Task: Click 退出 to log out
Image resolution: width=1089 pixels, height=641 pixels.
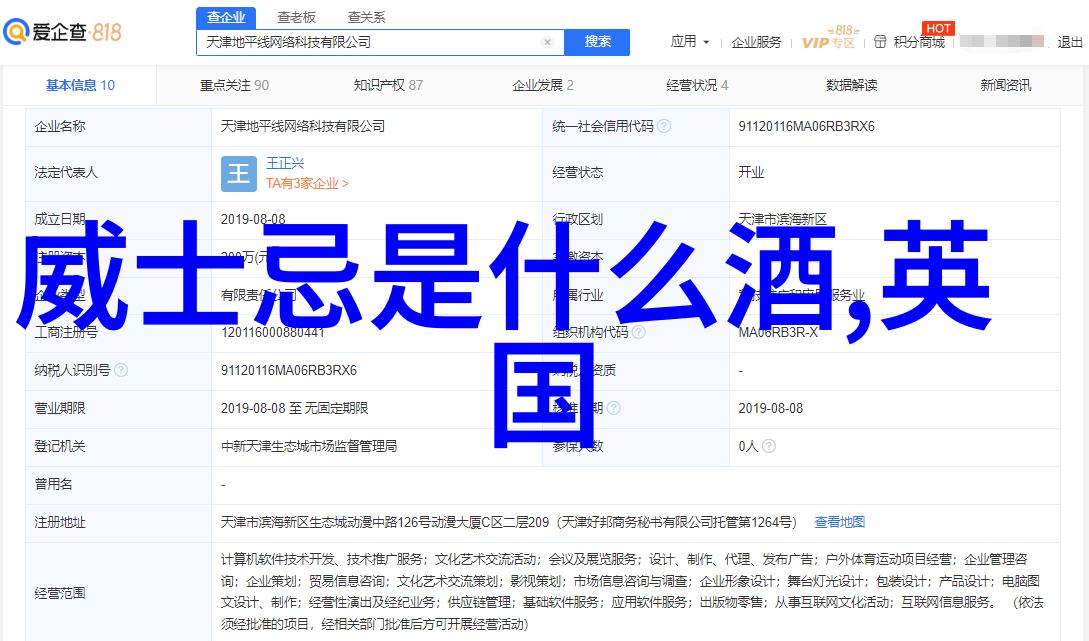Action: (1070, 42)
